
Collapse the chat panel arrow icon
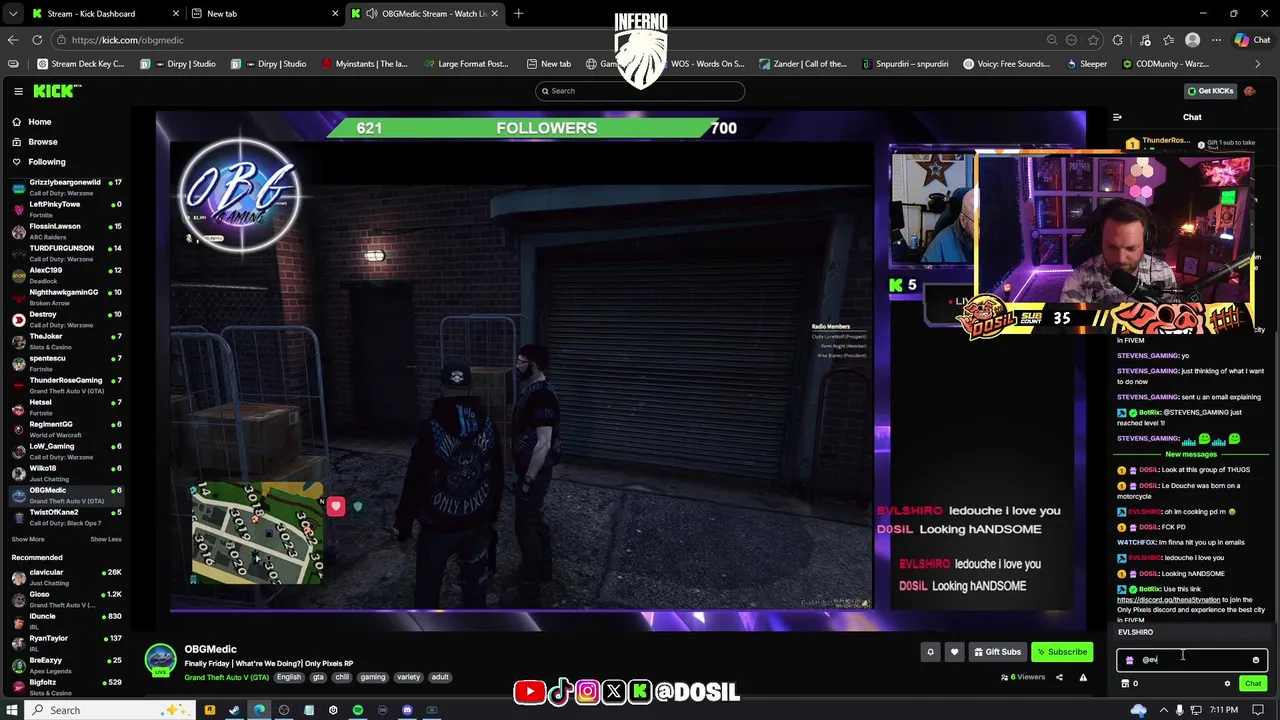1117,117
